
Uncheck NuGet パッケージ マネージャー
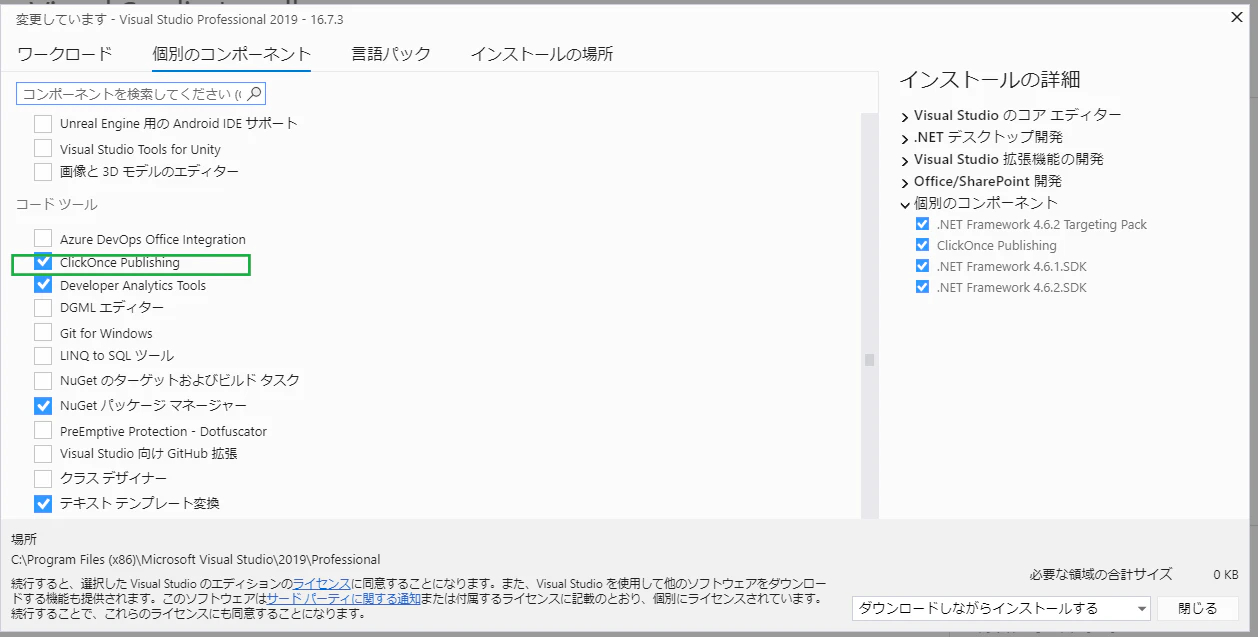coord(43,406)
